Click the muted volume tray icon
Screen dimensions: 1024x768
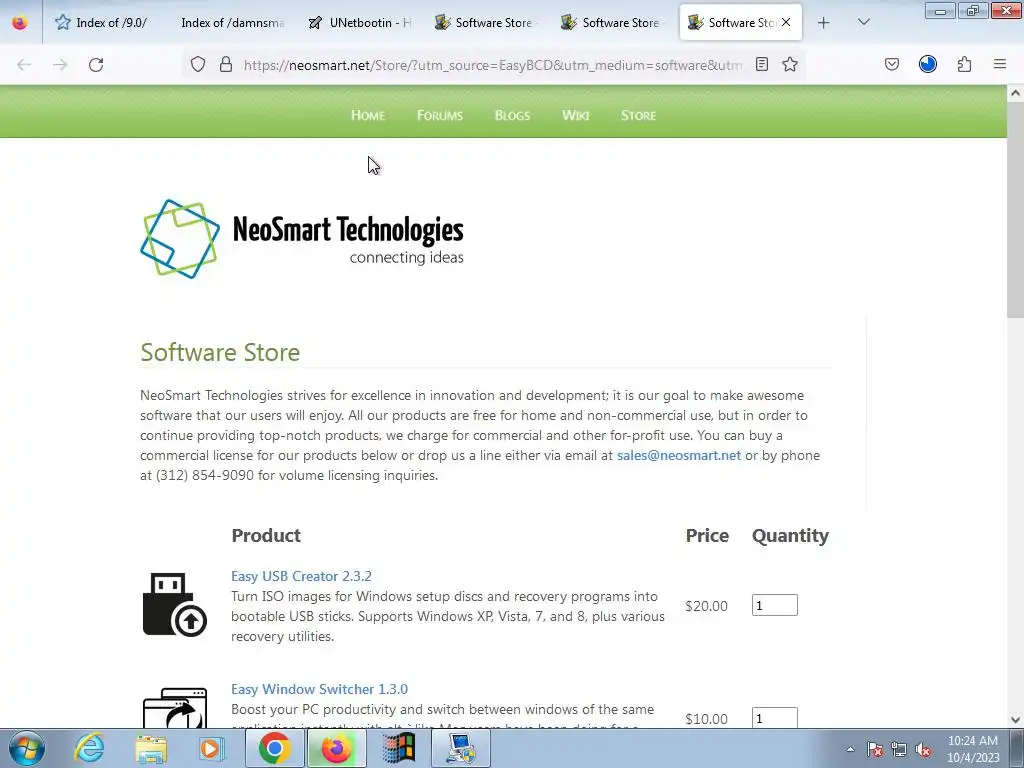point(923,749)
